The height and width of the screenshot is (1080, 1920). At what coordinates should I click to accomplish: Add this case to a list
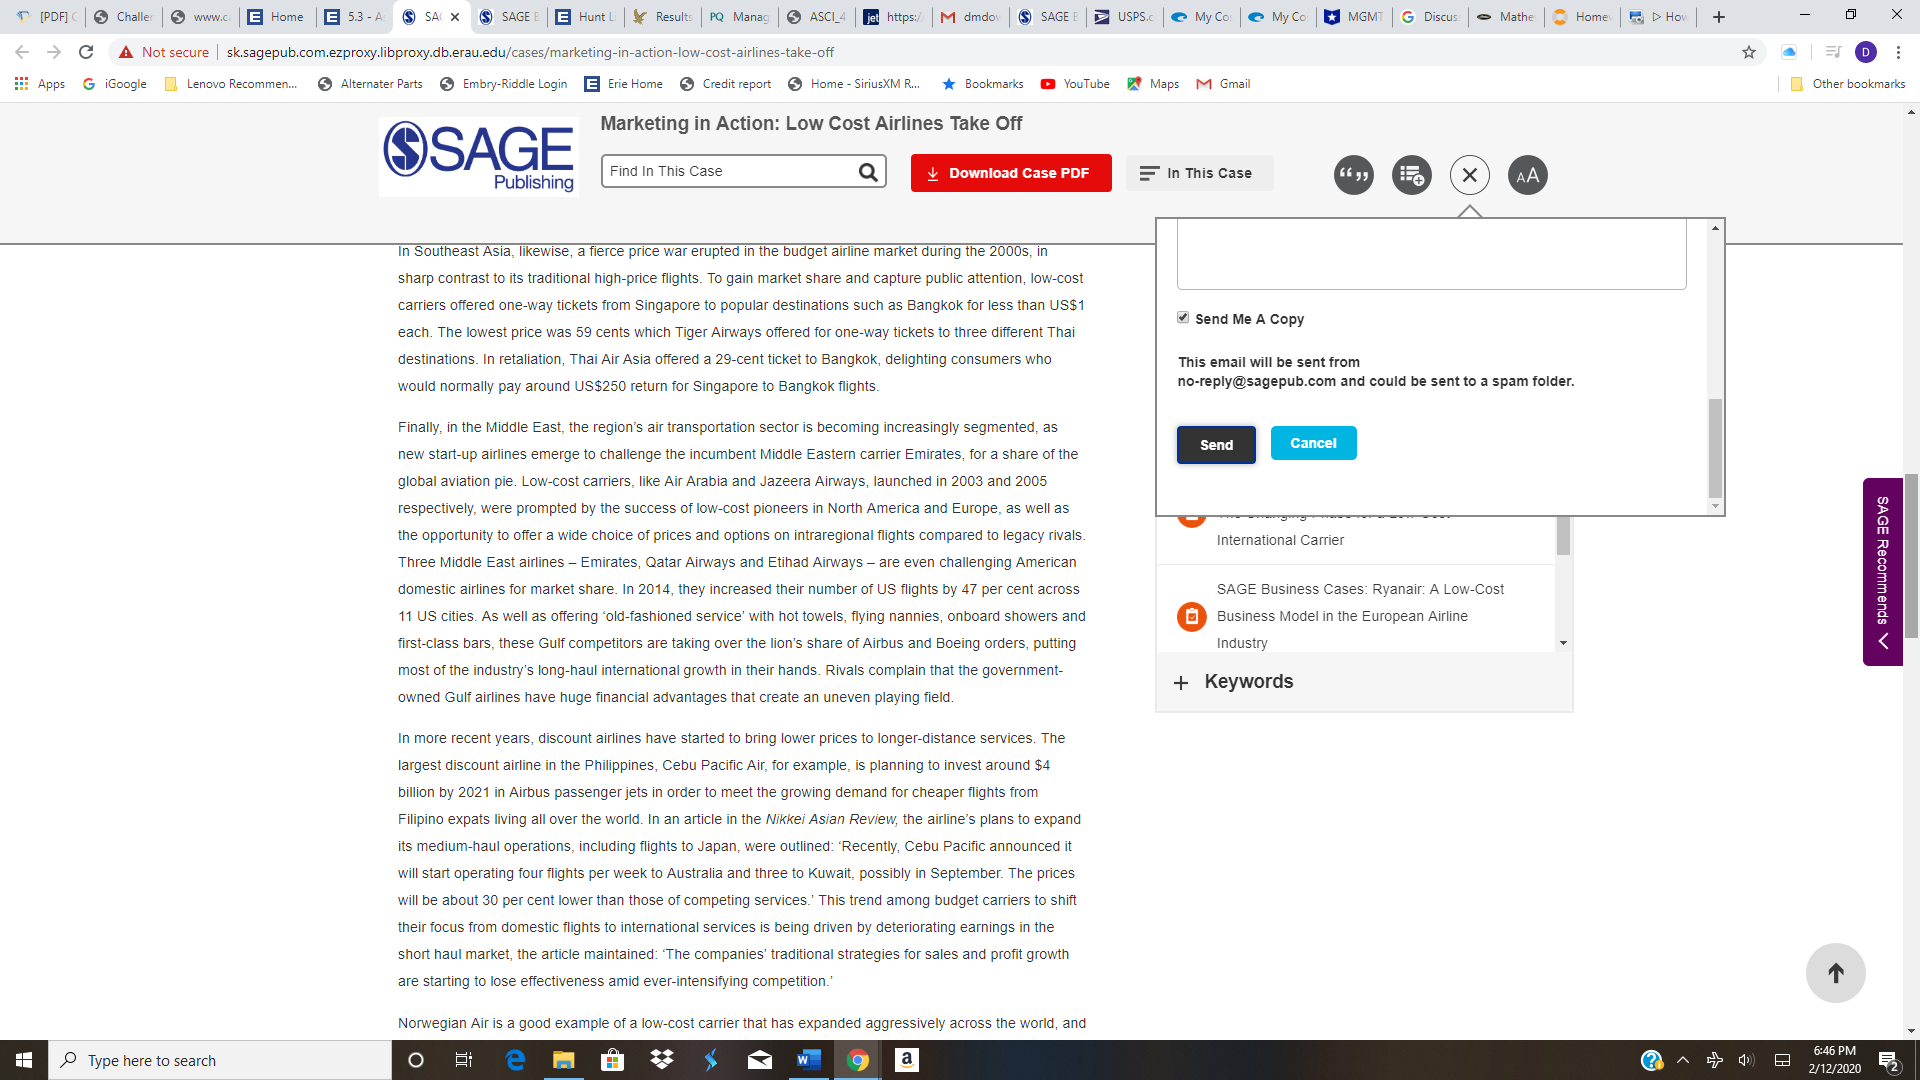point(1411,175)
